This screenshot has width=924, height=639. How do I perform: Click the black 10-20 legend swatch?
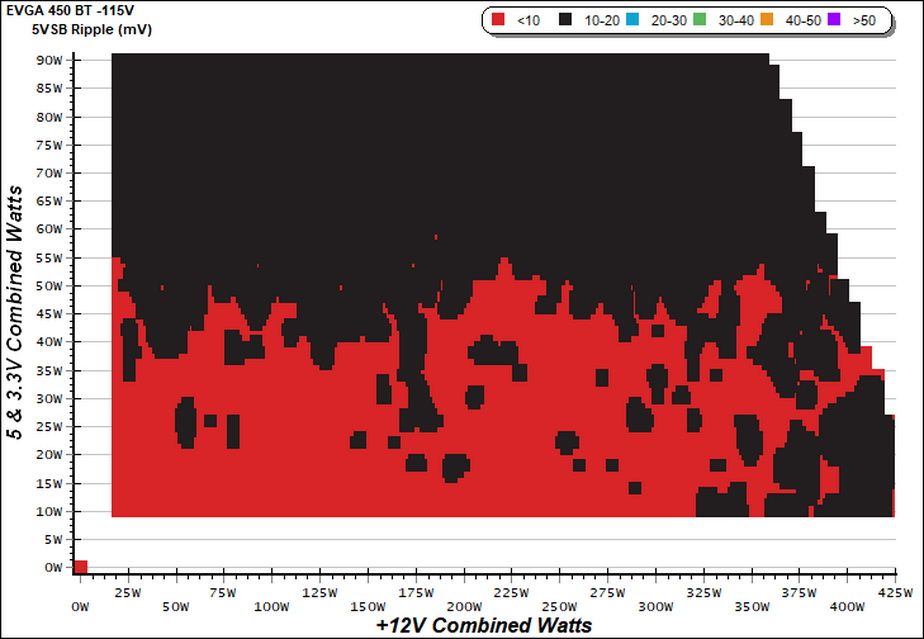(x=566, y=19)
